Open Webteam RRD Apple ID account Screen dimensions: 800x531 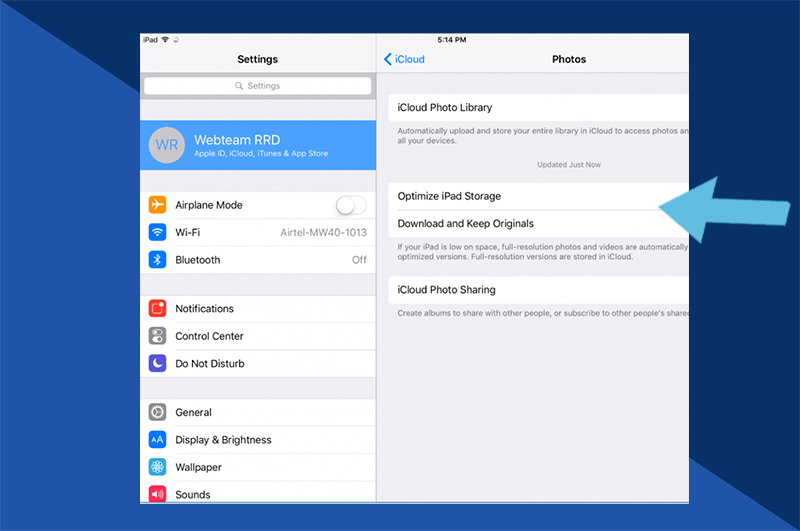tap(258, 145)
